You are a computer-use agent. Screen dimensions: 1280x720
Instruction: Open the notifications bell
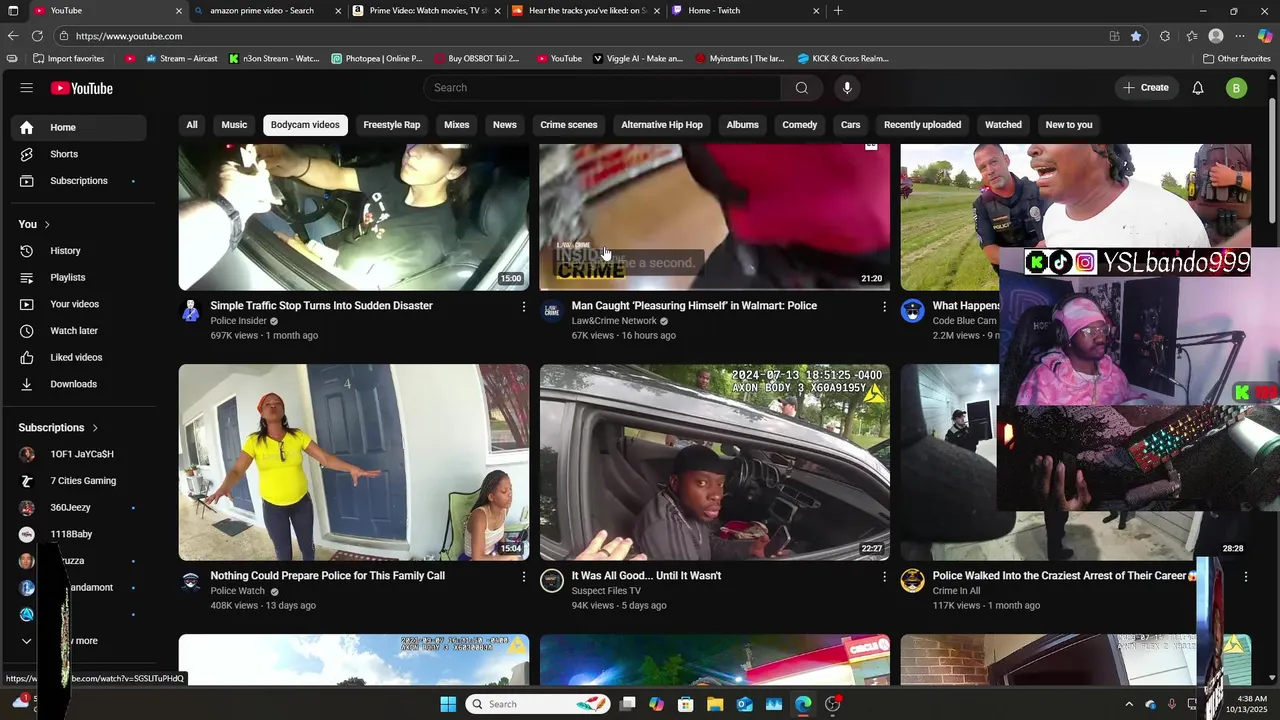coord(1198,88)
